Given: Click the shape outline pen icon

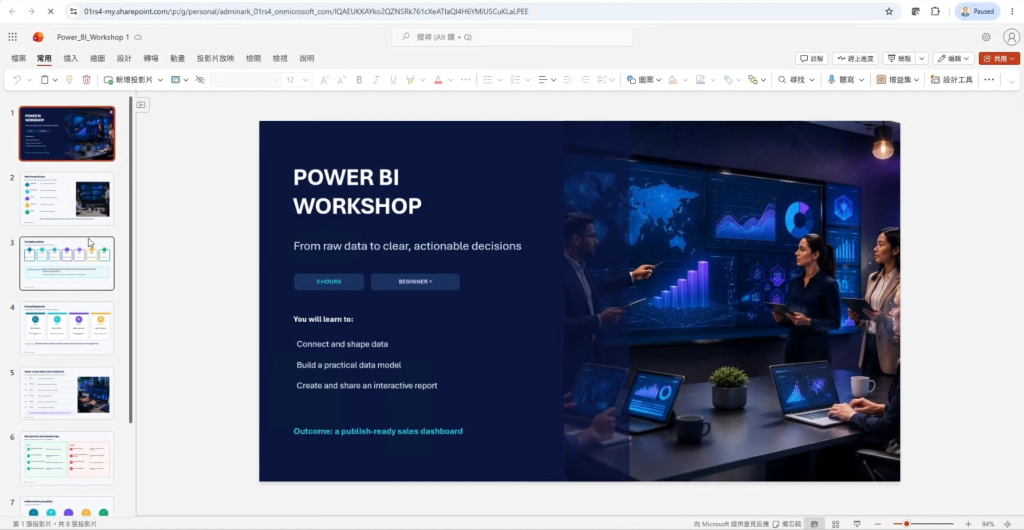Looking at the screenshot, I should pyautogui.click(x=700, y=80).
